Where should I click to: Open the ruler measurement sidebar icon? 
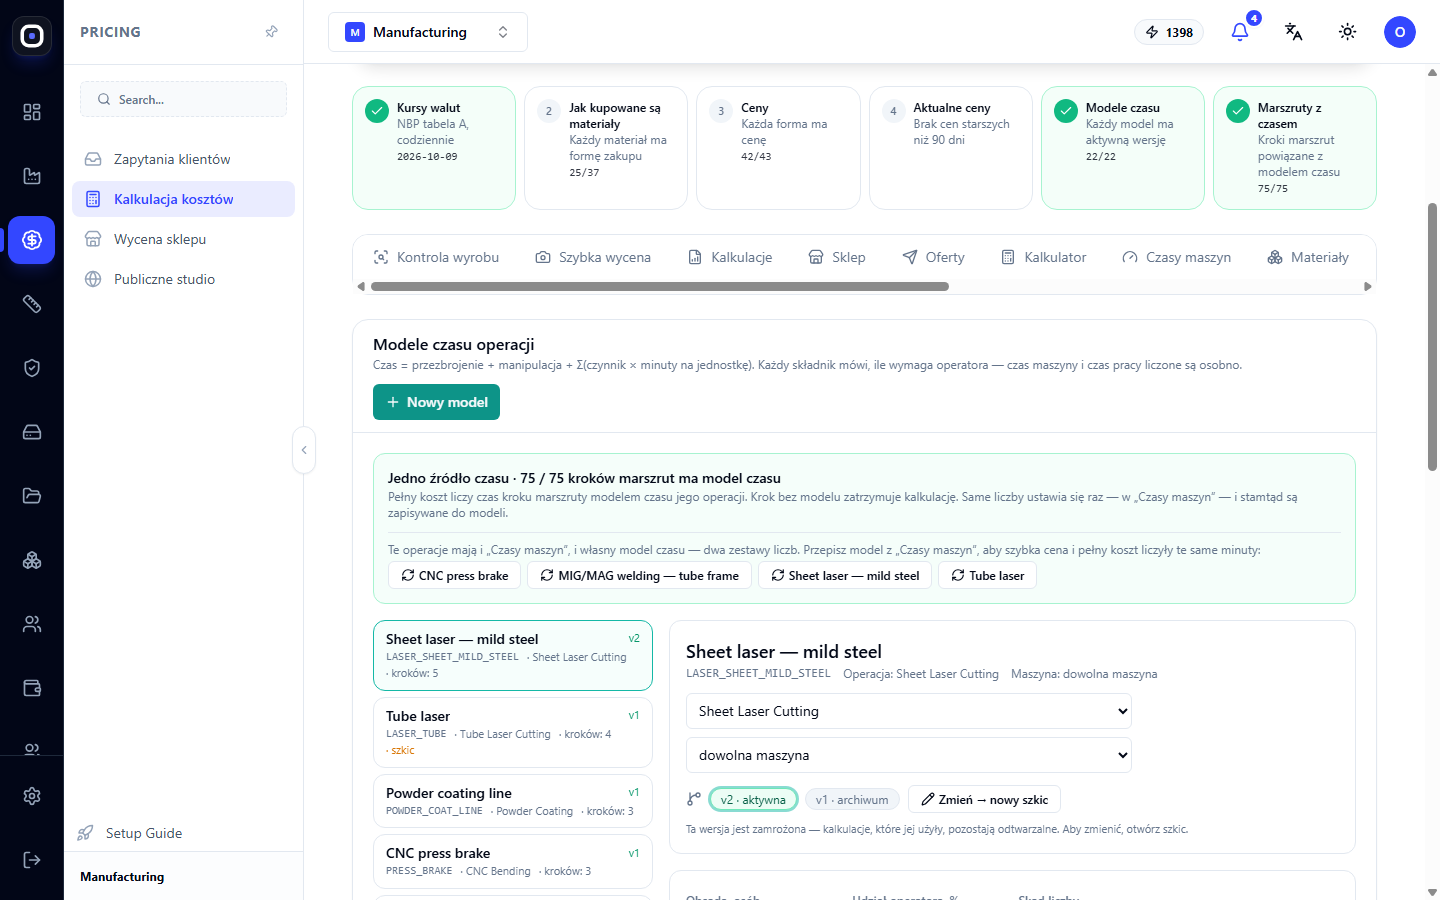pyautogui.click(x=32, y=304)
